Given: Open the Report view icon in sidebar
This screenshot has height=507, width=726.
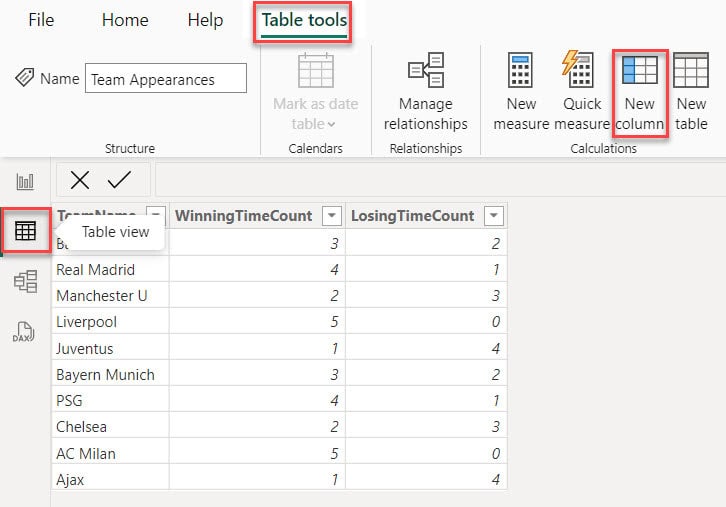Looking at the screenshot, I should (25, 182).
